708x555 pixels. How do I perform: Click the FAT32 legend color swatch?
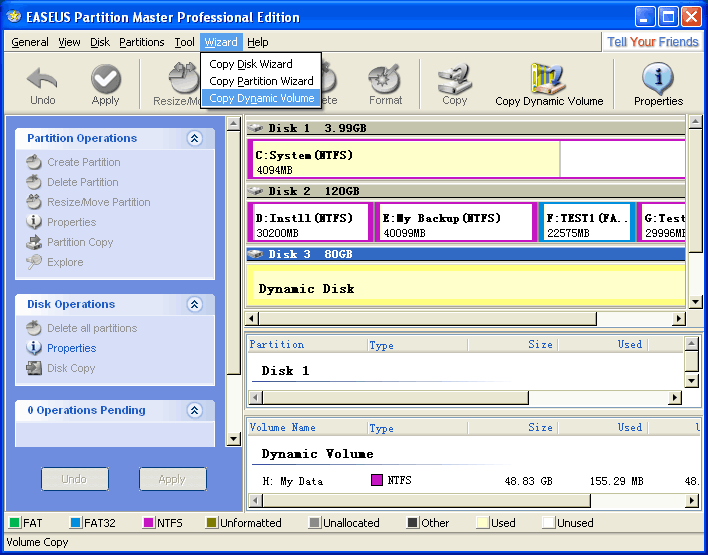click(75, 523)
